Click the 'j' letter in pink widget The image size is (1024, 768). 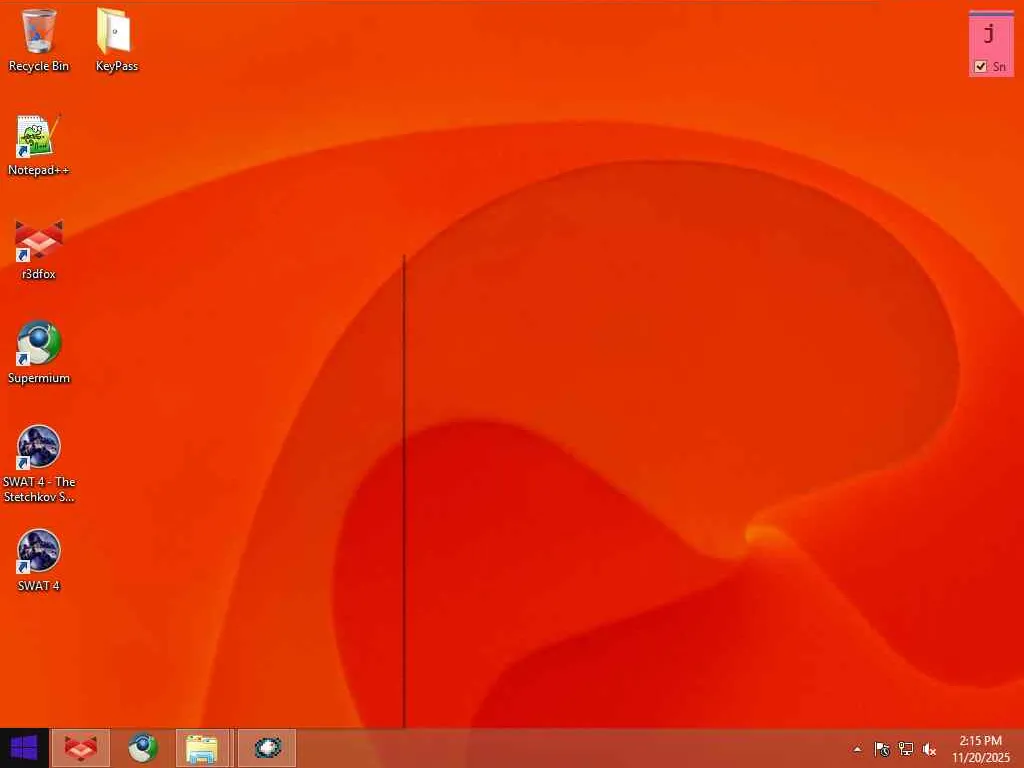[990, 33]
